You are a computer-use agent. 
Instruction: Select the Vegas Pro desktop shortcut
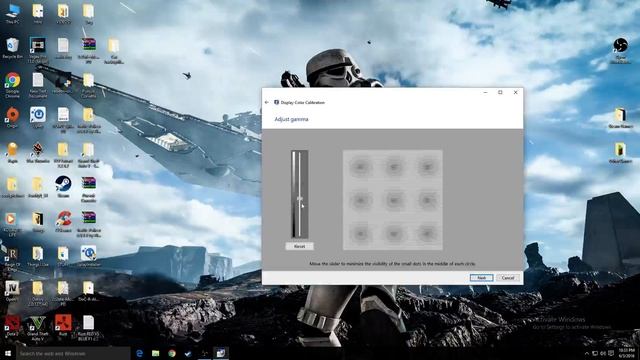38,50
